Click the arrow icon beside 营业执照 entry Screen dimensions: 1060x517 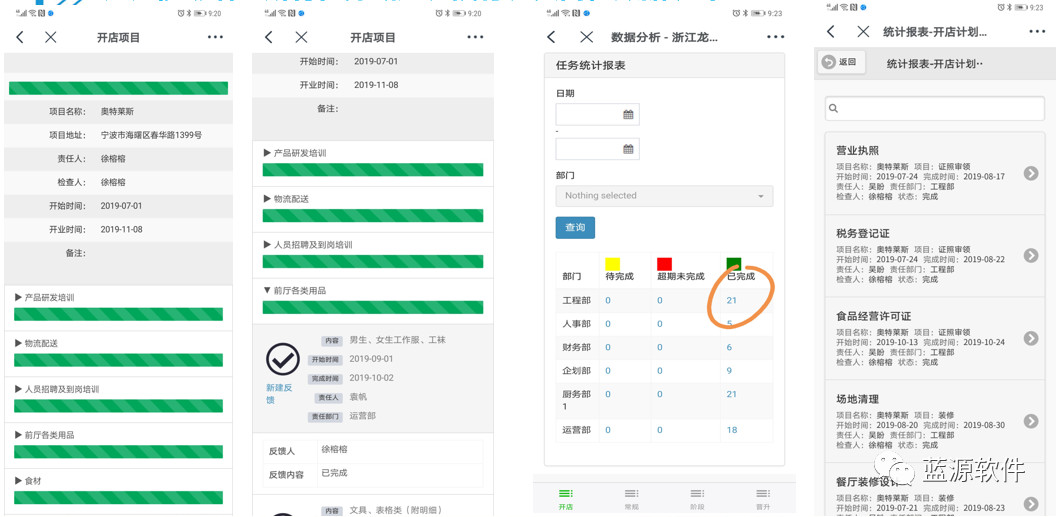(1030, 174)
